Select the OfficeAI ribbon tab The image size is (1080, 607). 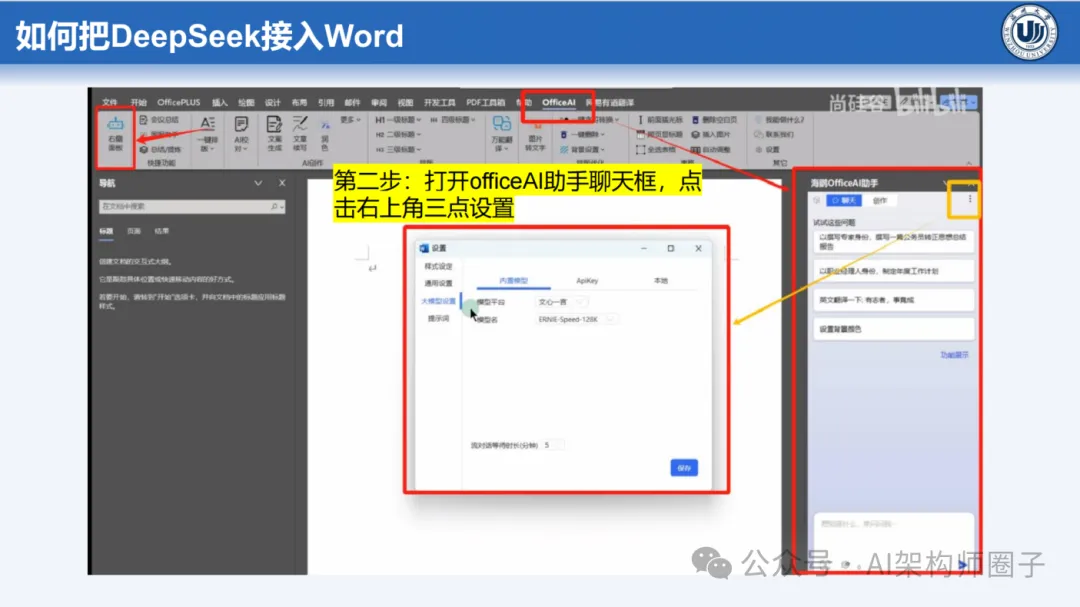pos(559,102)
